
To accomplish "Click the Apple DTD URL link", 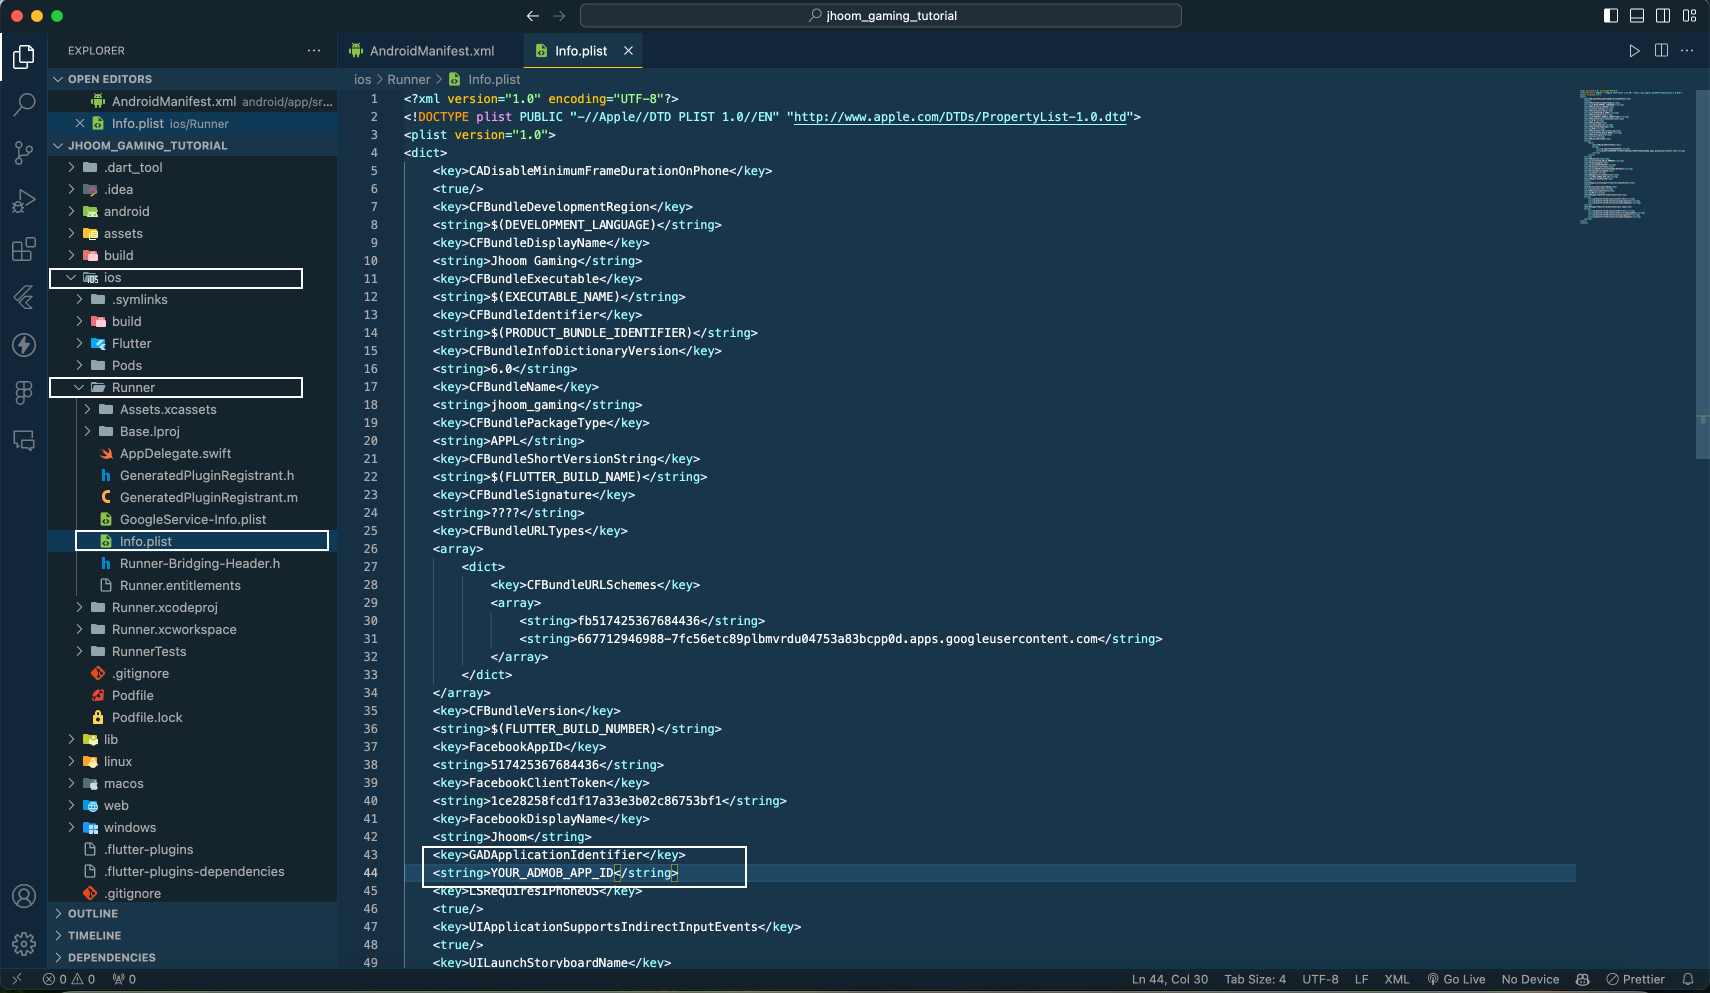I will tap(960, 117).
